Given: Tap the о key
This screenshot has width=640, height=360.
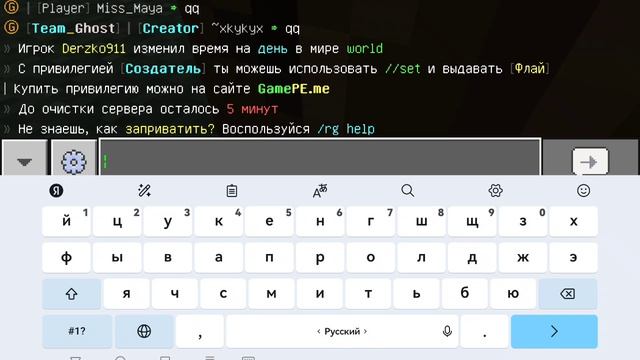Looking at the screenshot, I should (x=371, y=258).
